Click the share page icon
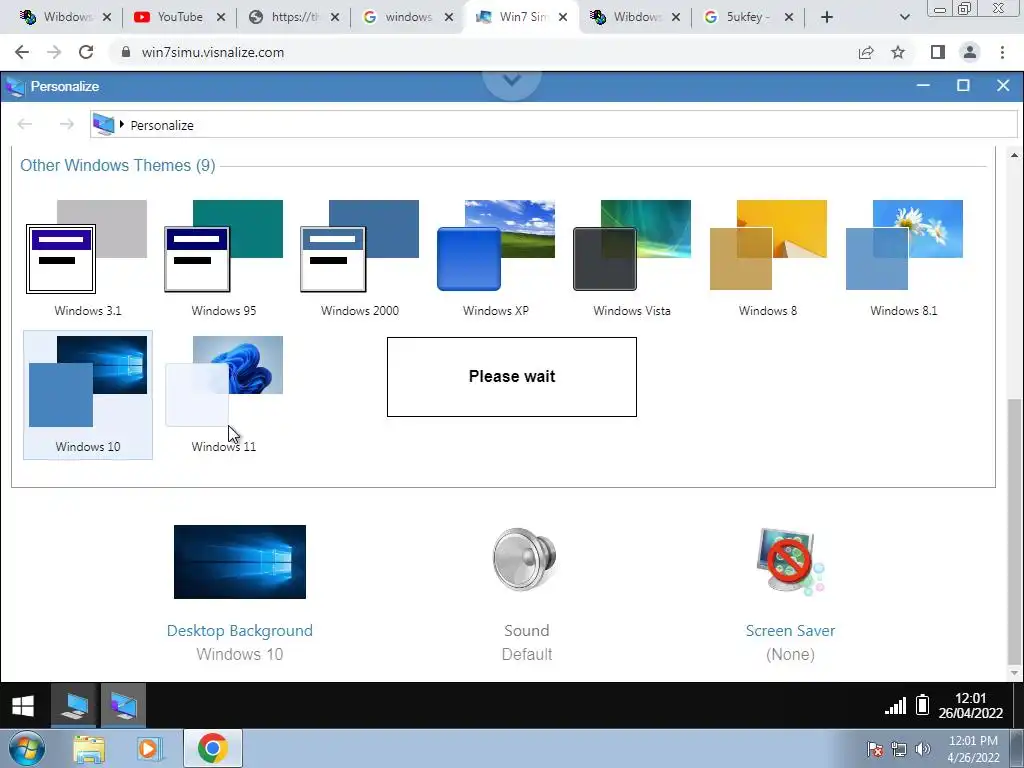The height and width of the screenshot is (768, 1024). 866,52
